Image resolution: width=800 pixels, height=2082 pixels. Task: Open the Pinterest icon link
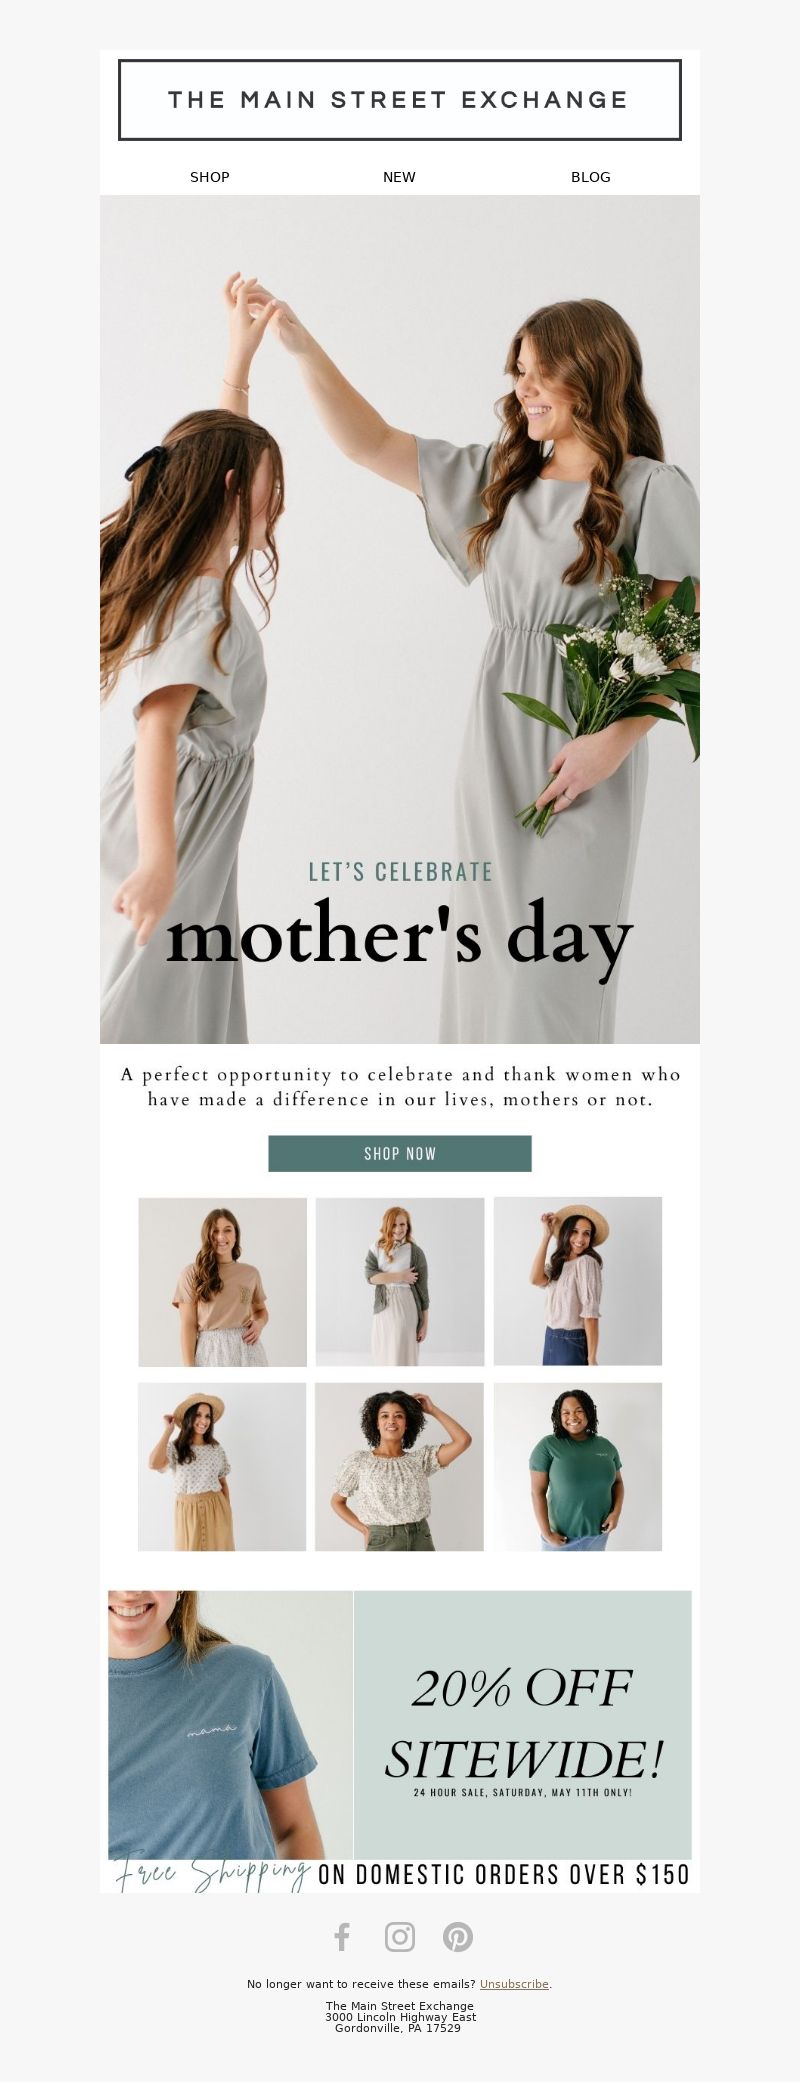(458, 1937)
